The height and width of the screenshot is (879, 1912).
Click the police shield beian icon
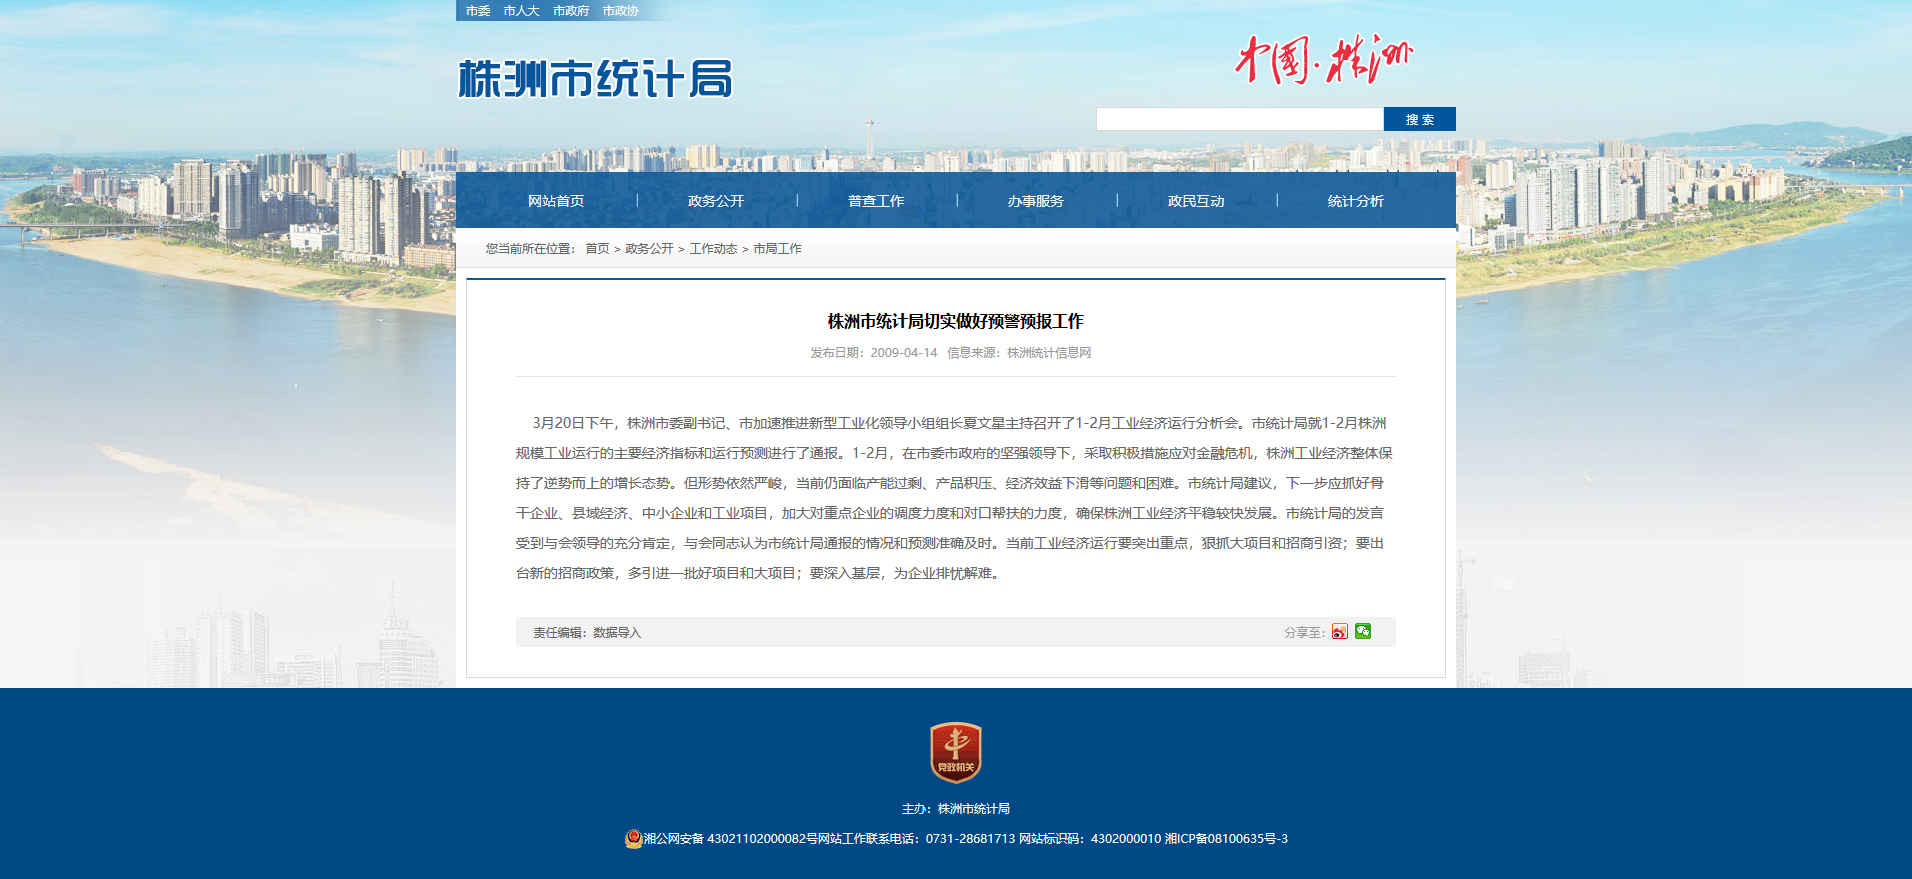(633, 839)
